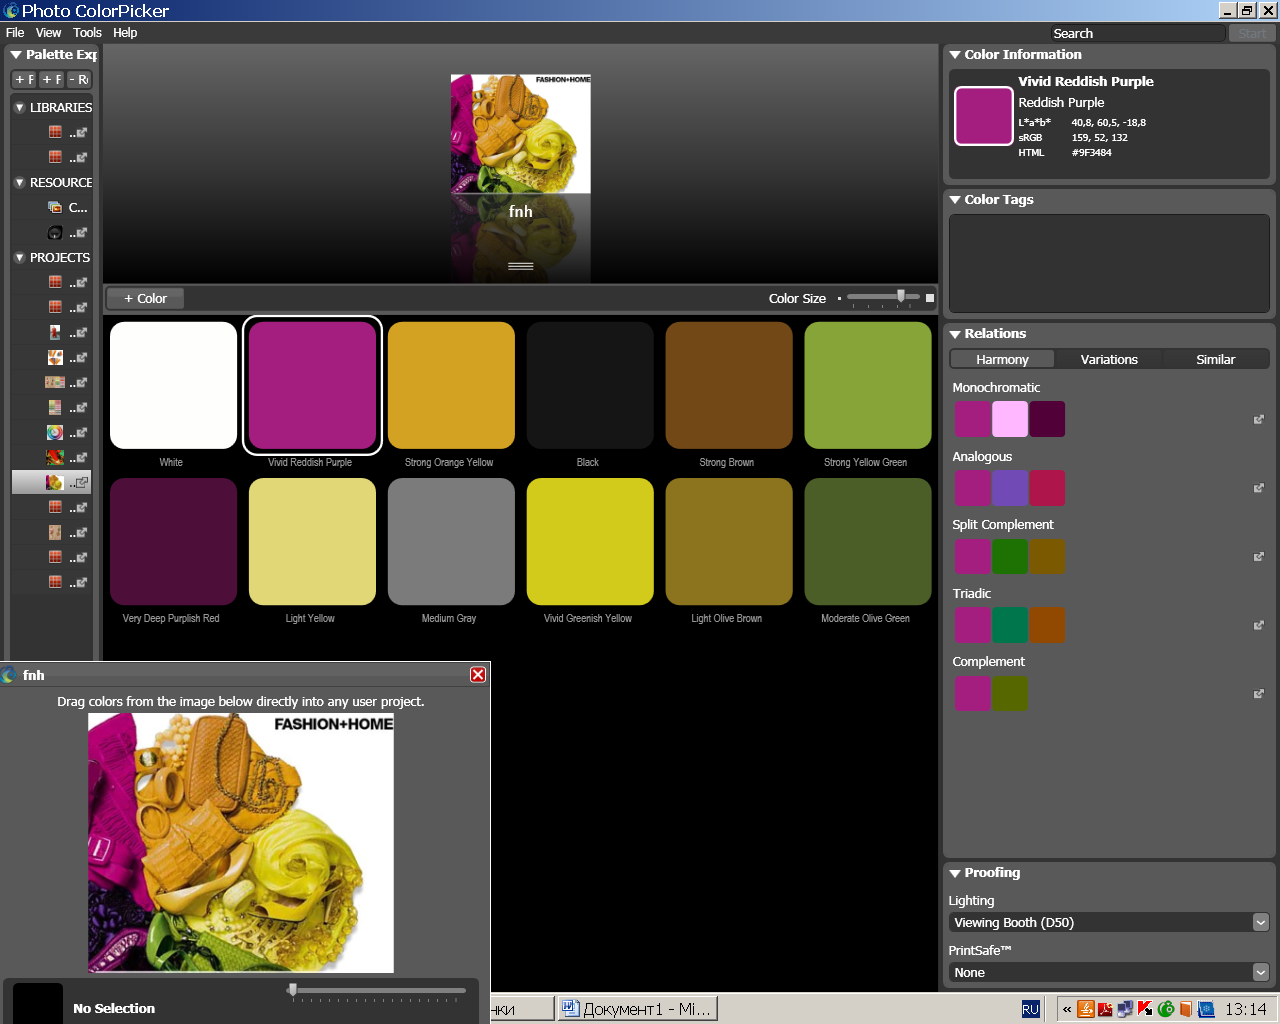1280x1024 pixels.
Task: Click the fnh preview thumbnail in the top panel
Action: [520, 134]
